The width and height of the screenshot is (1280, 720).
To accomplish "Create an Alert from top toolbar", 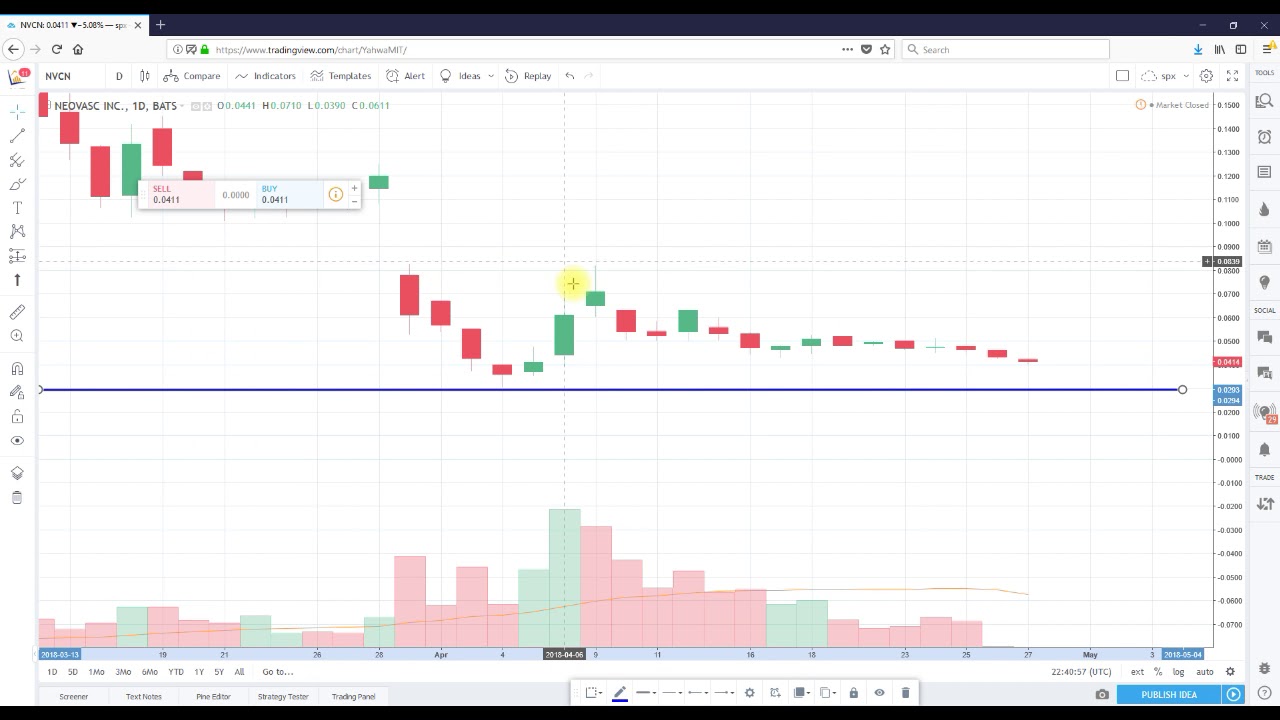I will pyautogui.click(x=406, y=76).
